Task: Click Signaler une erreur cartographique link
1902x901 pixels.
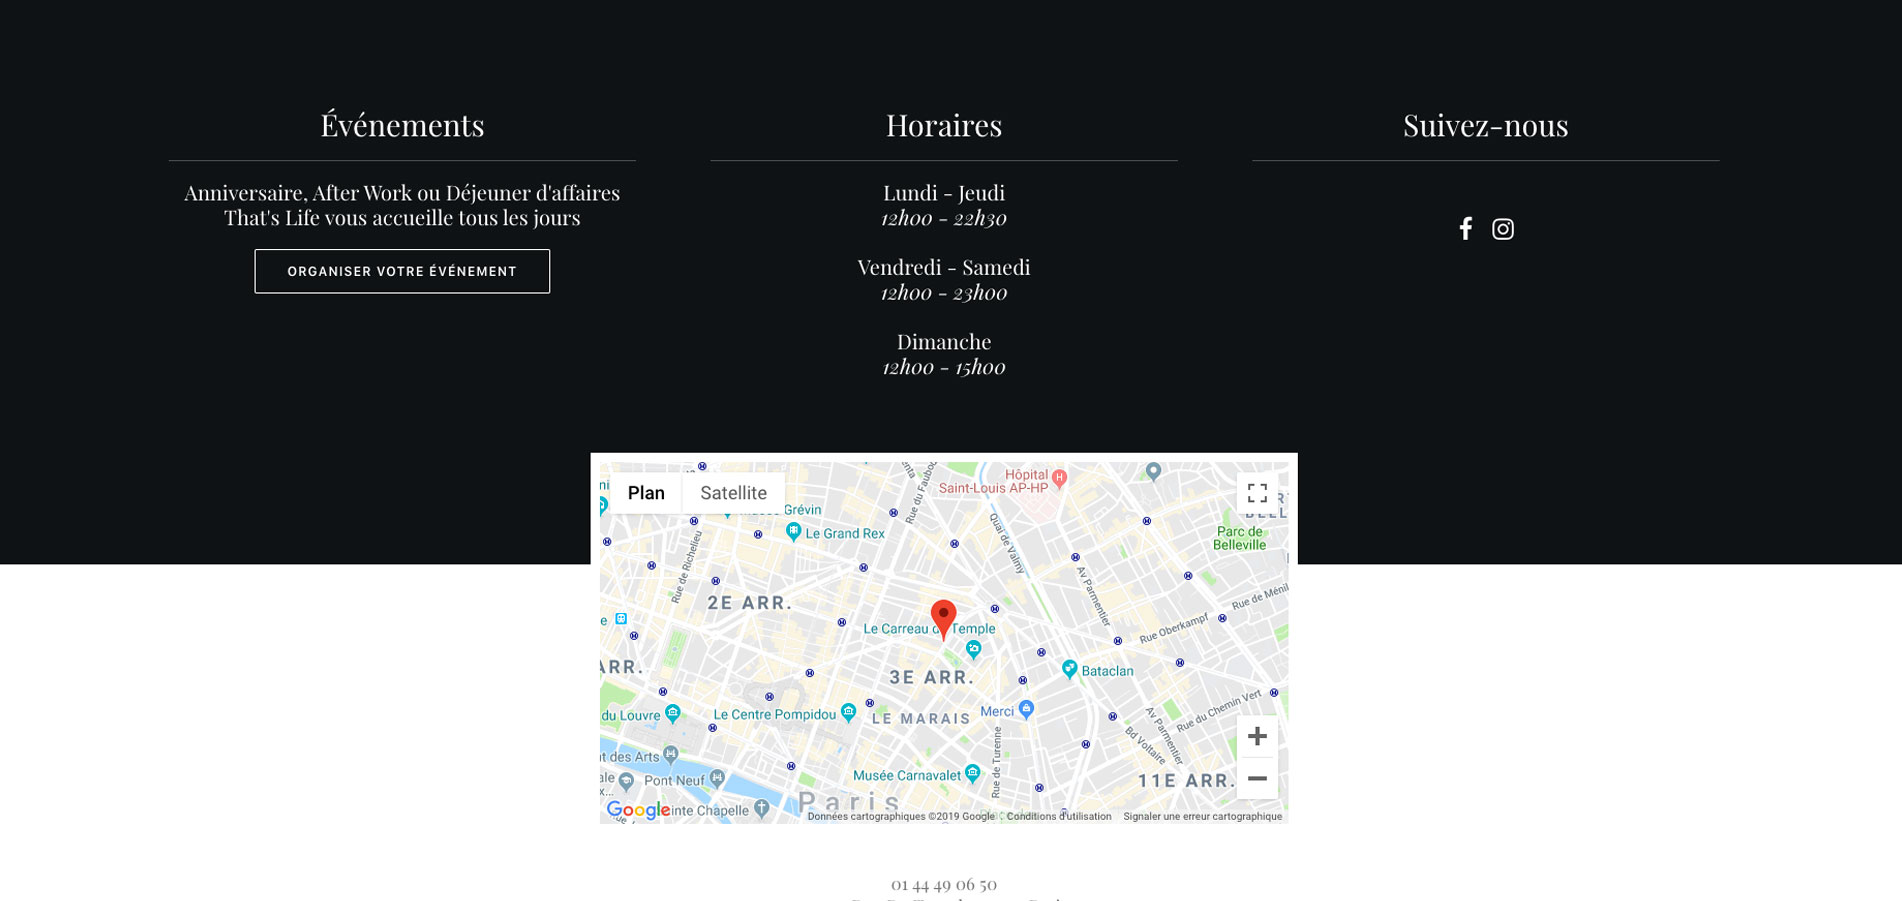Action: tap(1202, 817)
